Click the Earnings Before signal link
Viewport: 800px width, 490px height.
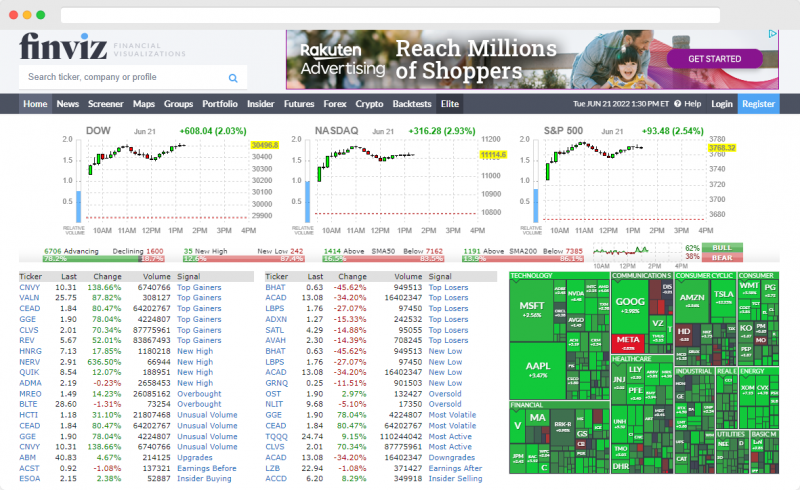coord(207,468)
